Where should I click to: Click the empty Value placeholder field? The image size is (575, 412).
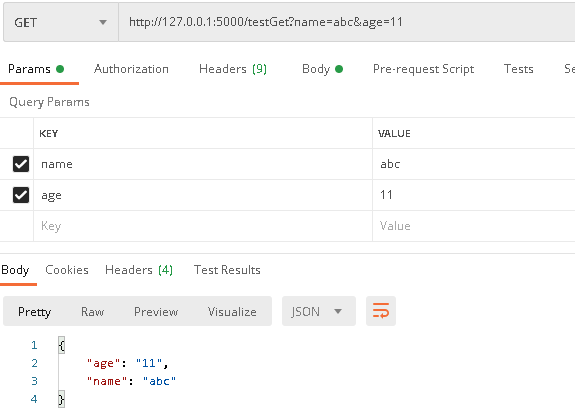pyautogui.click(x=473, y=226)
